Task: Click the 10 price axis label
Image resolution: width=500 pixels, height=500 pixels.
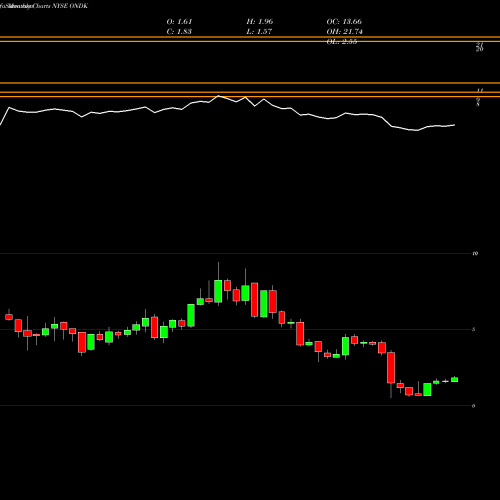Action: [475, 254]
